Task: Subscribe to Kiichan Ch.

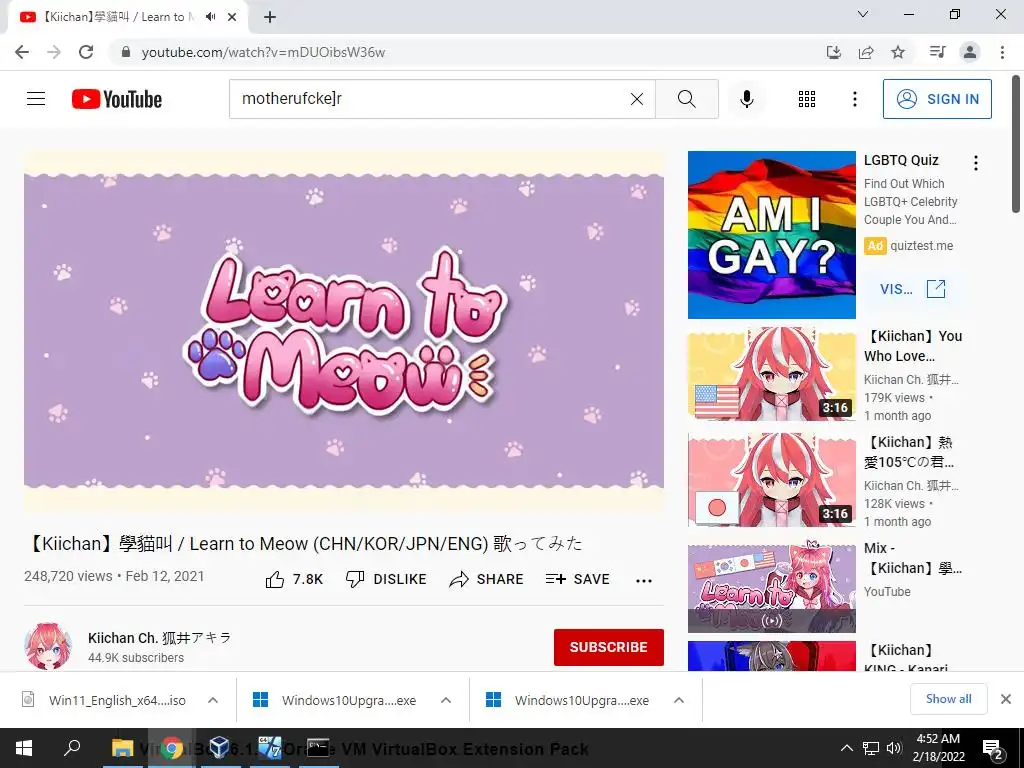Action: pos(609,647)
